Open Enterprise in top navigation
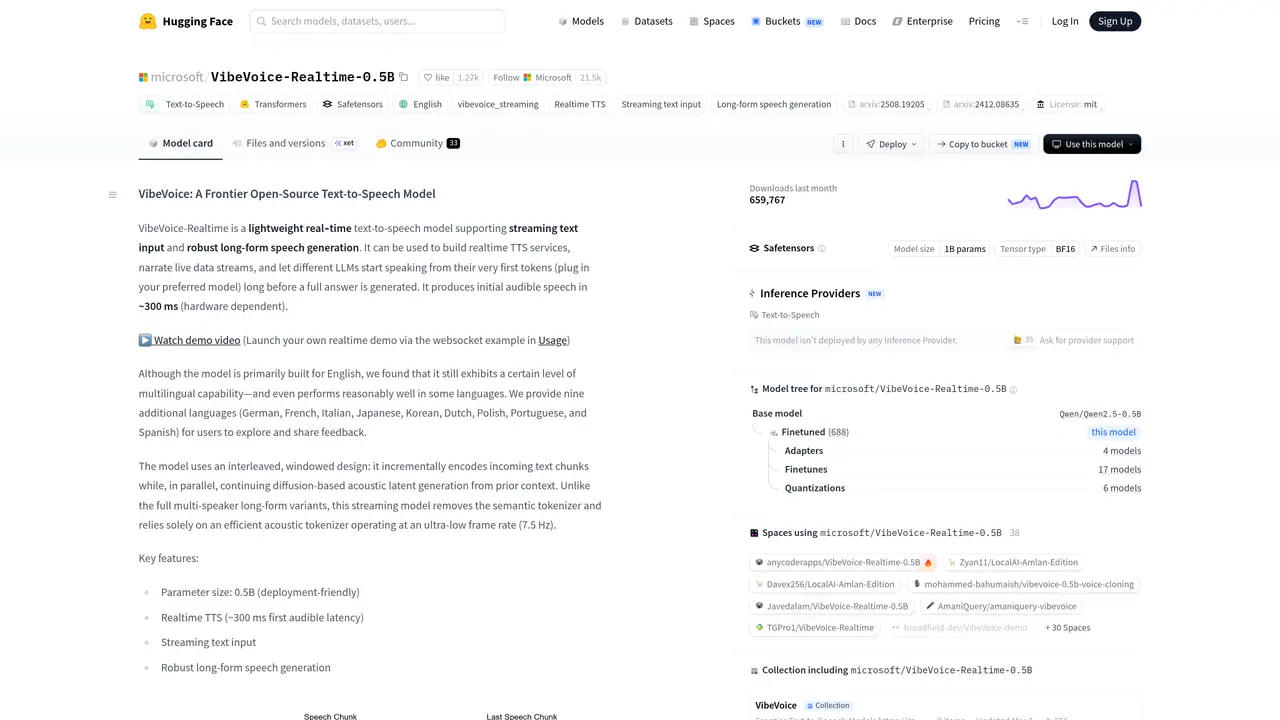Image resolution: width=1280 pixels, height=720 pixels. point(922,21)
